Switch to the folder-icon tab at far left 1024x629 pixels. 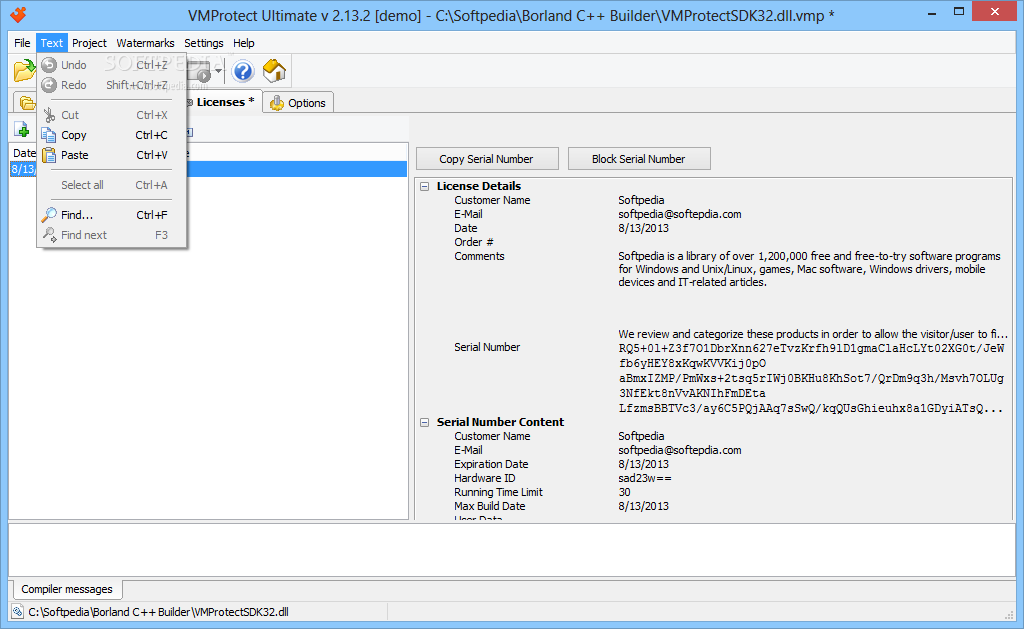click(26, 103)
